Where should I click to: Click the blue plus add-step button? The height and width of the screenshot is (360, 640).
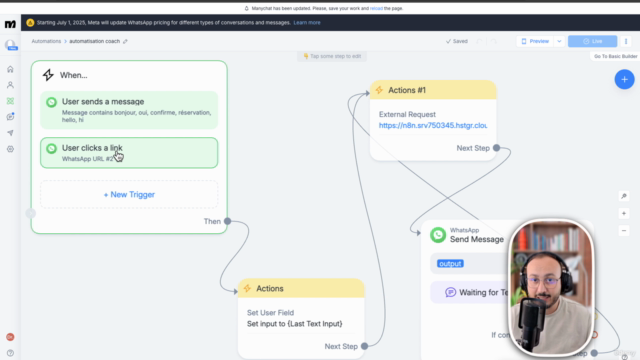(624, 80)
